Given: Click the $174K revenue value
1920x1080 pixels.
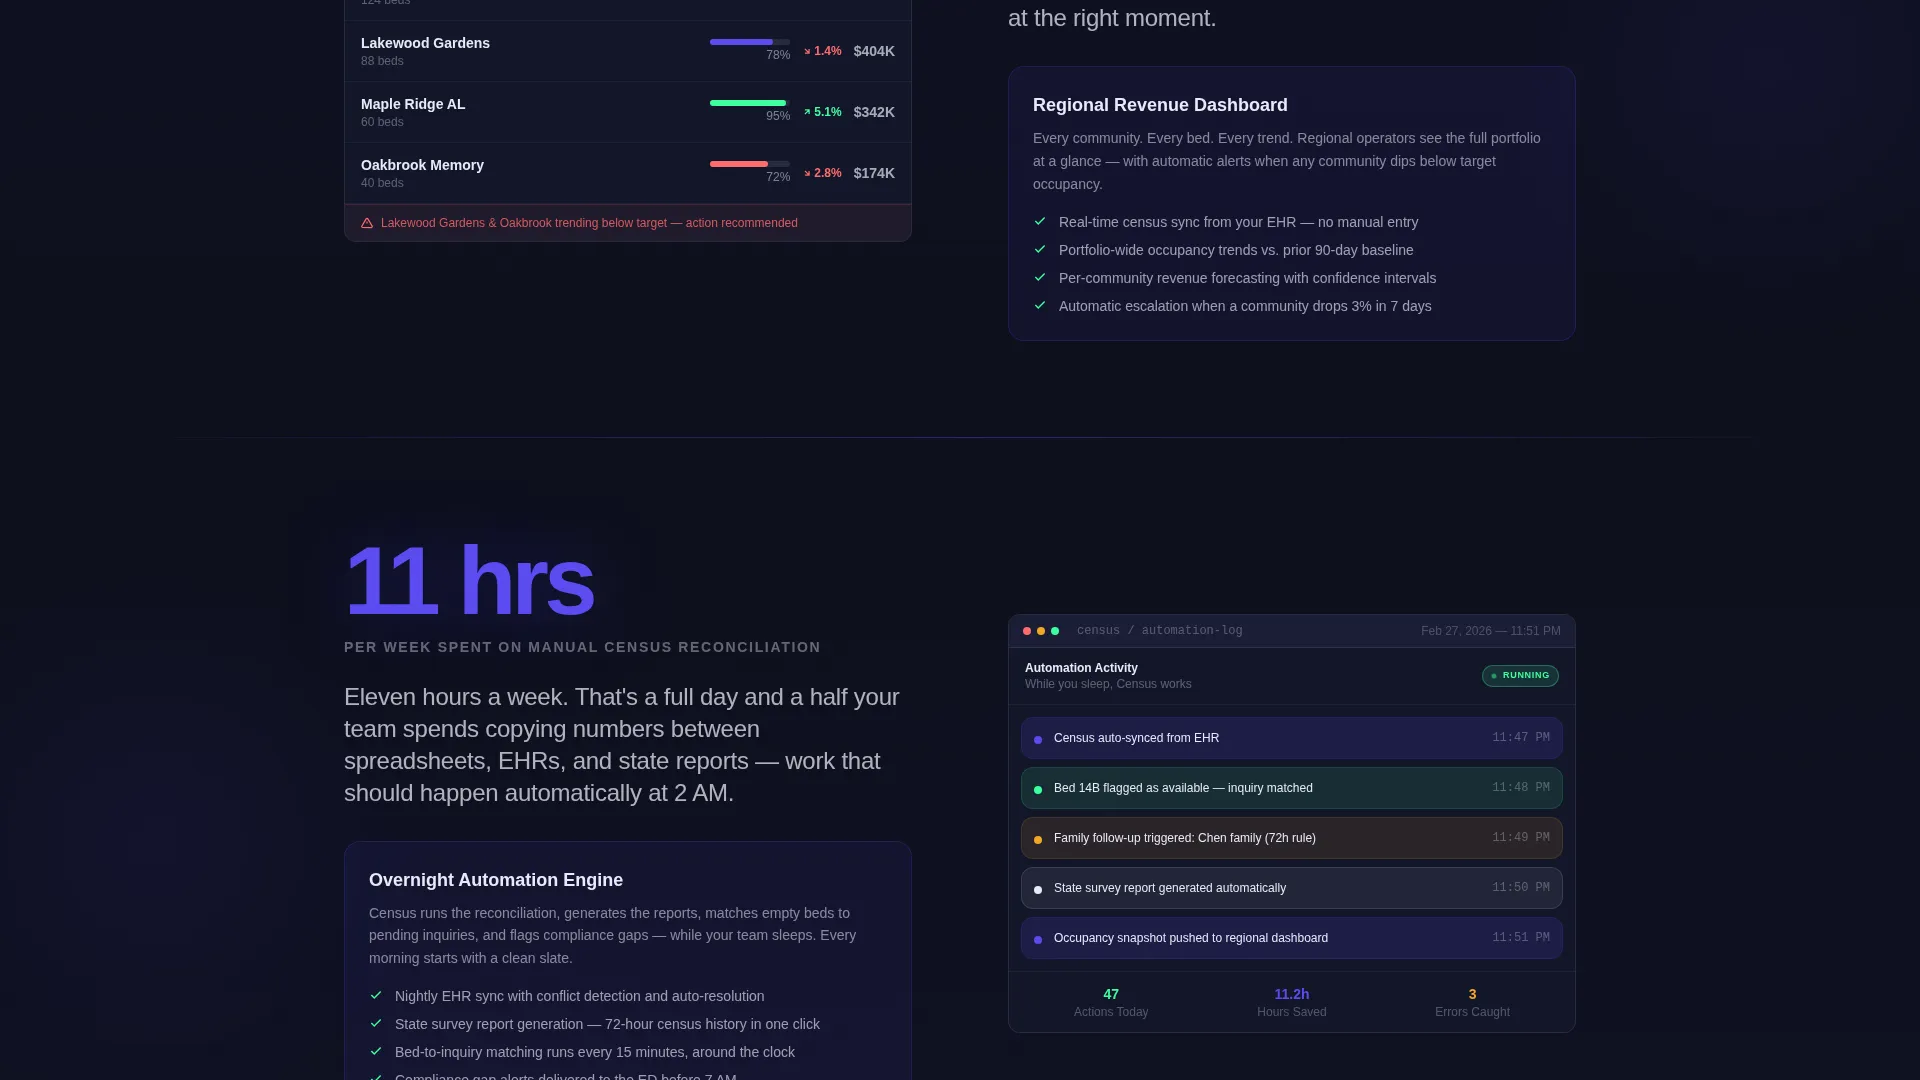Looking at the screenshot, I should coord(874,173).
